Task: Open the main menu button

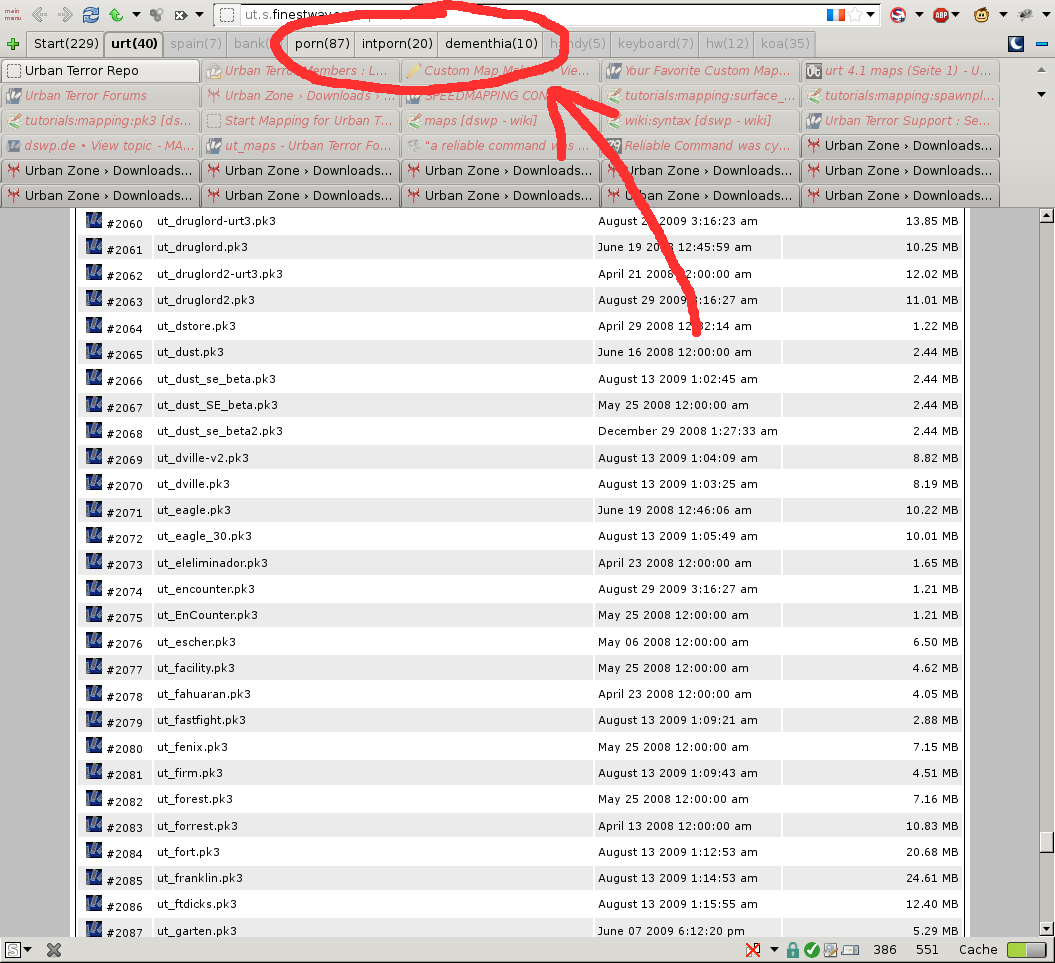Action: click(12, 15)
